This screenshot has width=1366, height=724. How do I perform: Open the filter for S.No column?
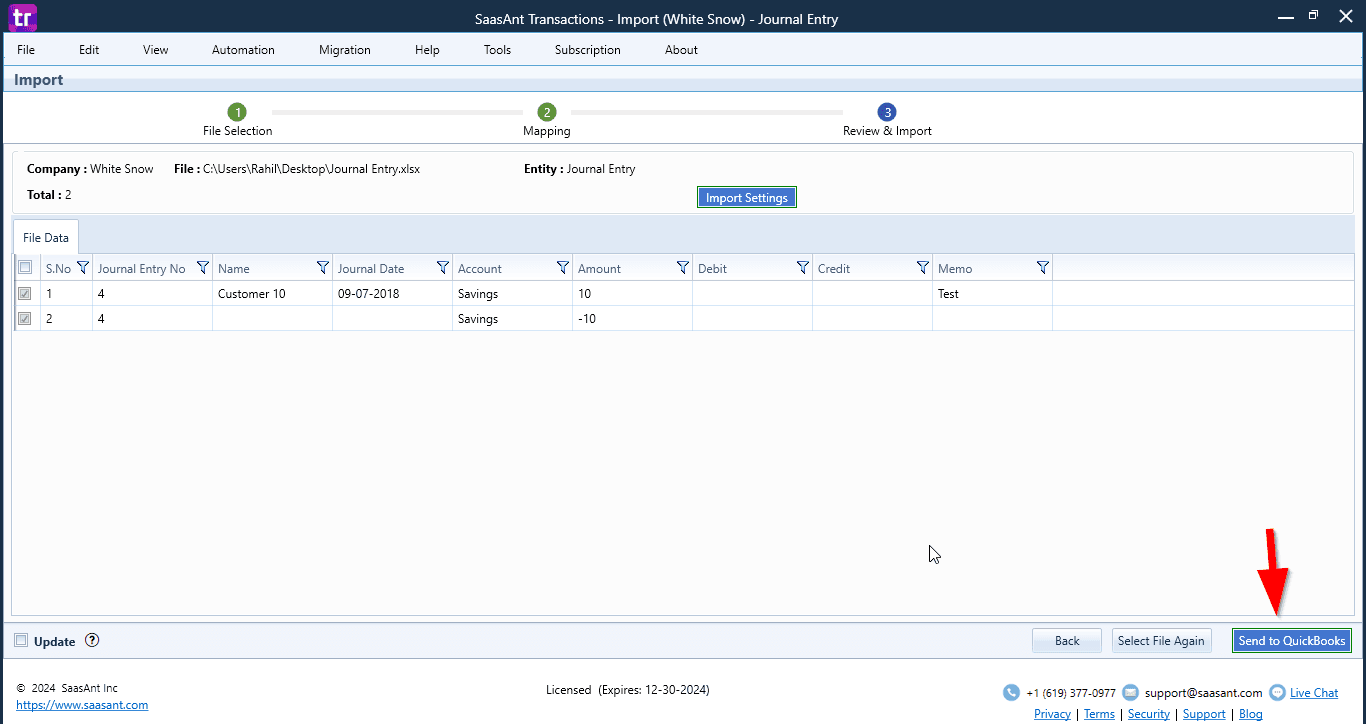coord(83,268)
